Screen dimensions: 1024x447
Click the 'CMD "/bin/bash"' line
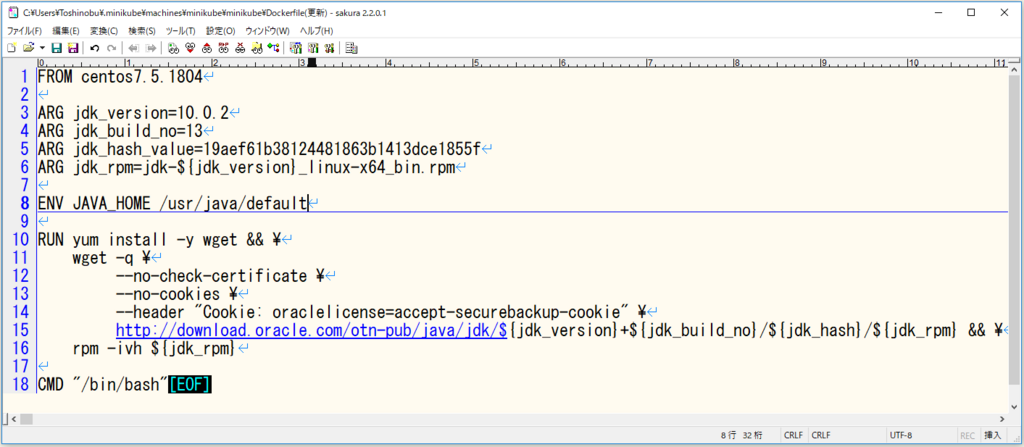click(103, 385)
